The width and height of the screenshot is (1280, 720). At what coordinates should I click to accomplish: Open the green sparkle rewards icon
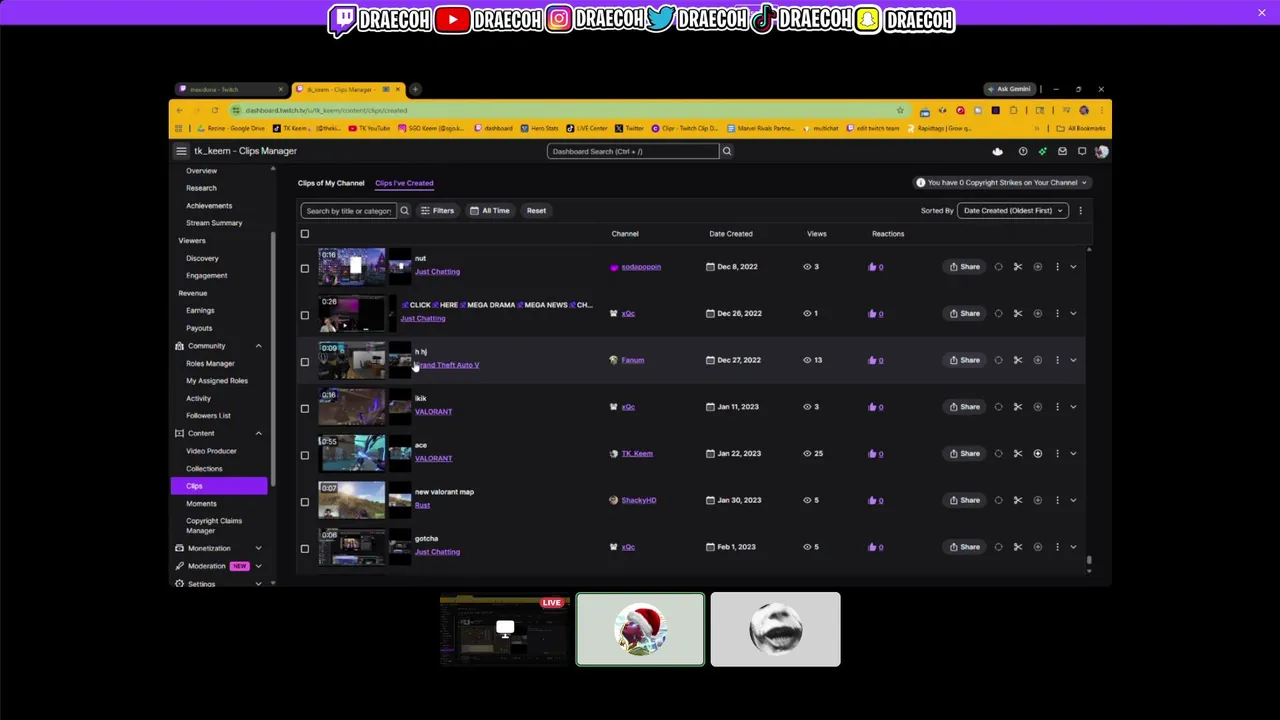click(1042, 151)
